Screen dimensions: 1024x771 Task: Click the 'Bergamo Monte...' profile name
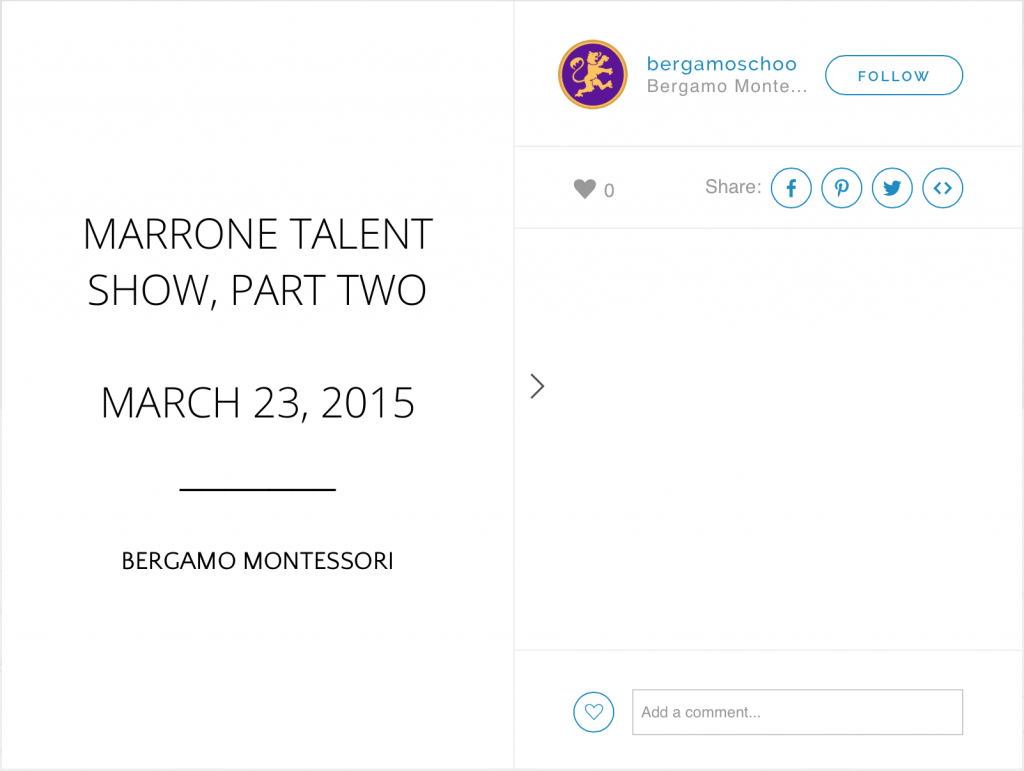(x=726, y=87)
